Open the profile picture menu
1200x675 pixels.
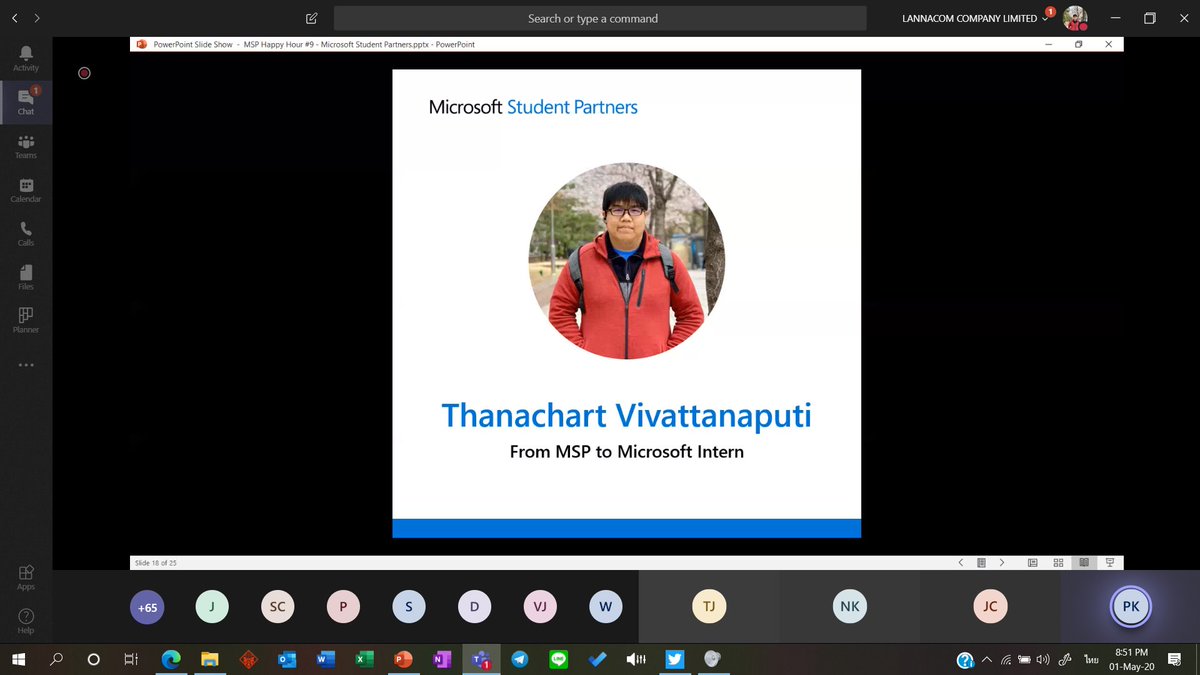point(1075,18)
